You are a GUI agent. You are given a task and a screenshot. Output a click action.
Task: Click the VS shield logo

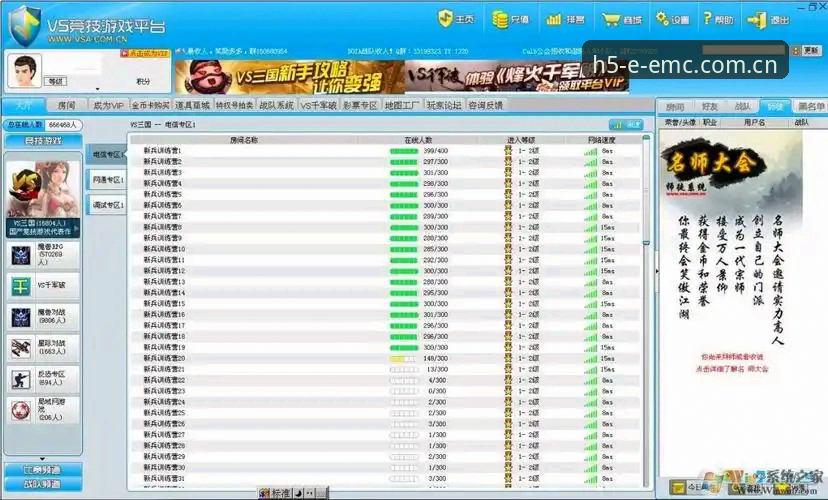pyautogui.click(x=24, y=26)
